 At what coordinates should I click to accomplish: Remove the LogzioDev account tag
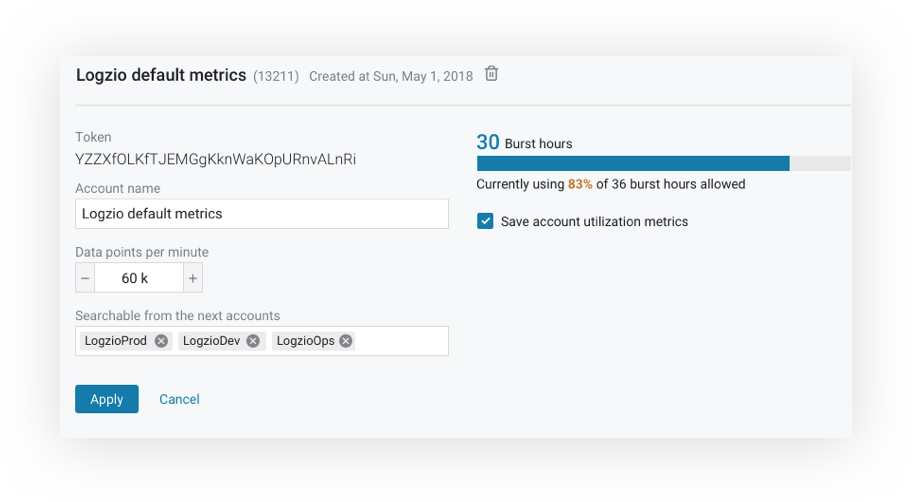pos(253,341)
